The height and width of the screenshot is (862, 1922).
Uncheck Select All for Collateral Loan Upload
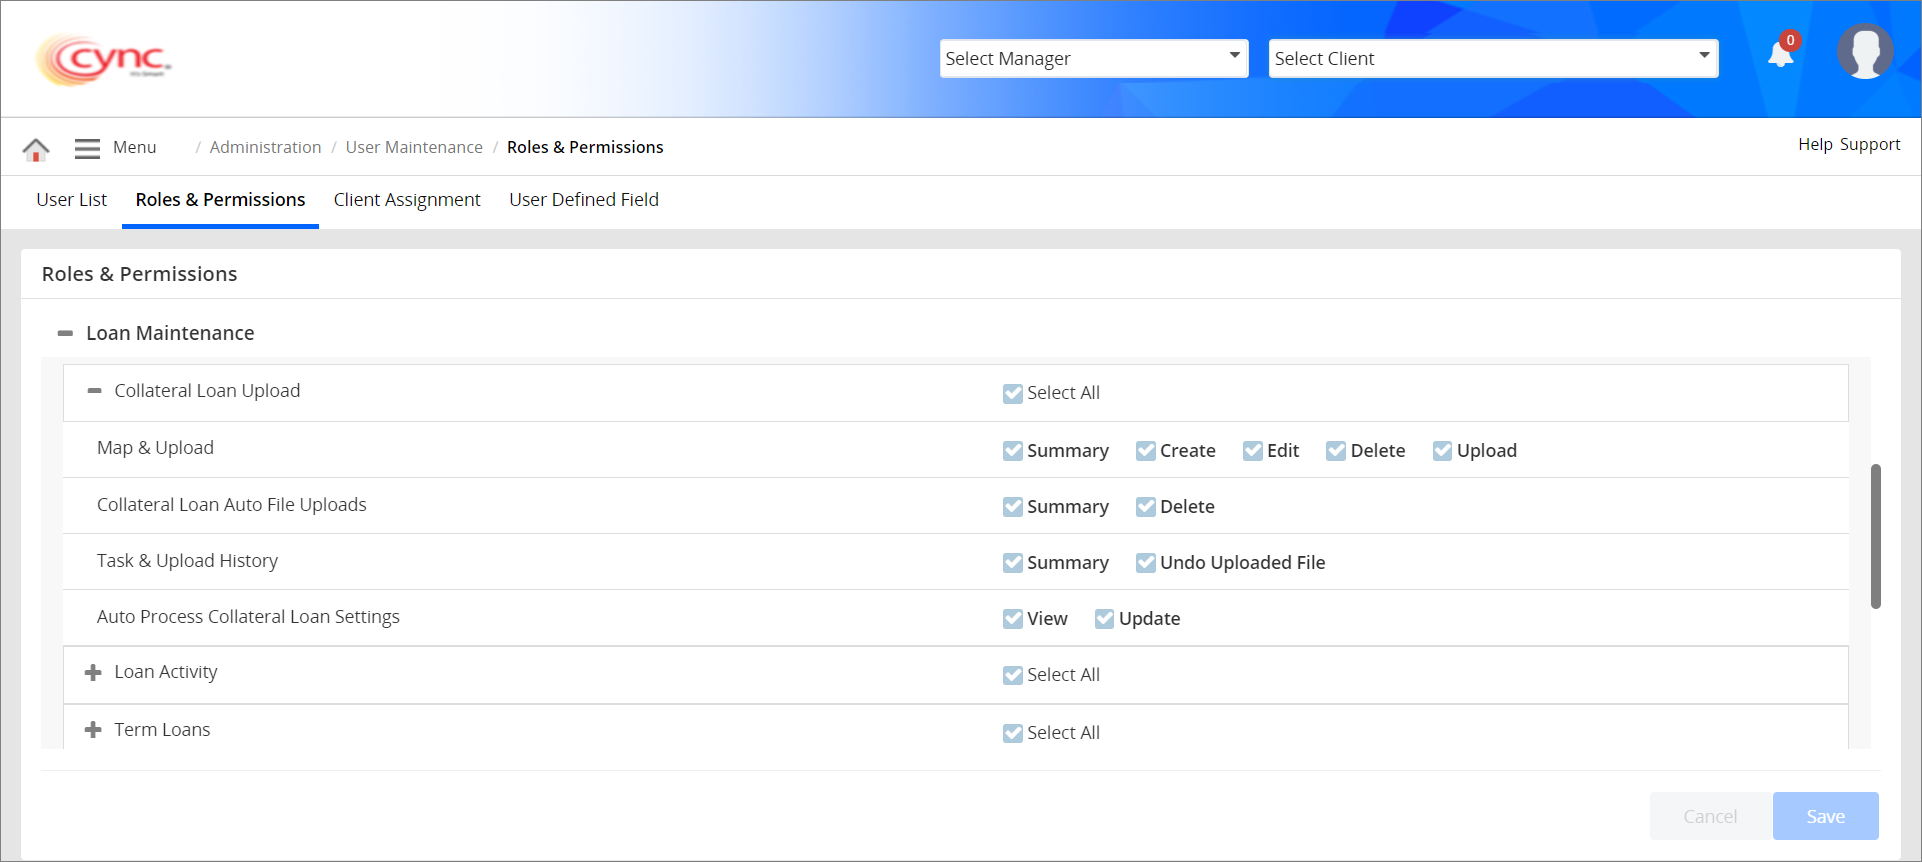pyautogui.click(x=1012, y=393)
